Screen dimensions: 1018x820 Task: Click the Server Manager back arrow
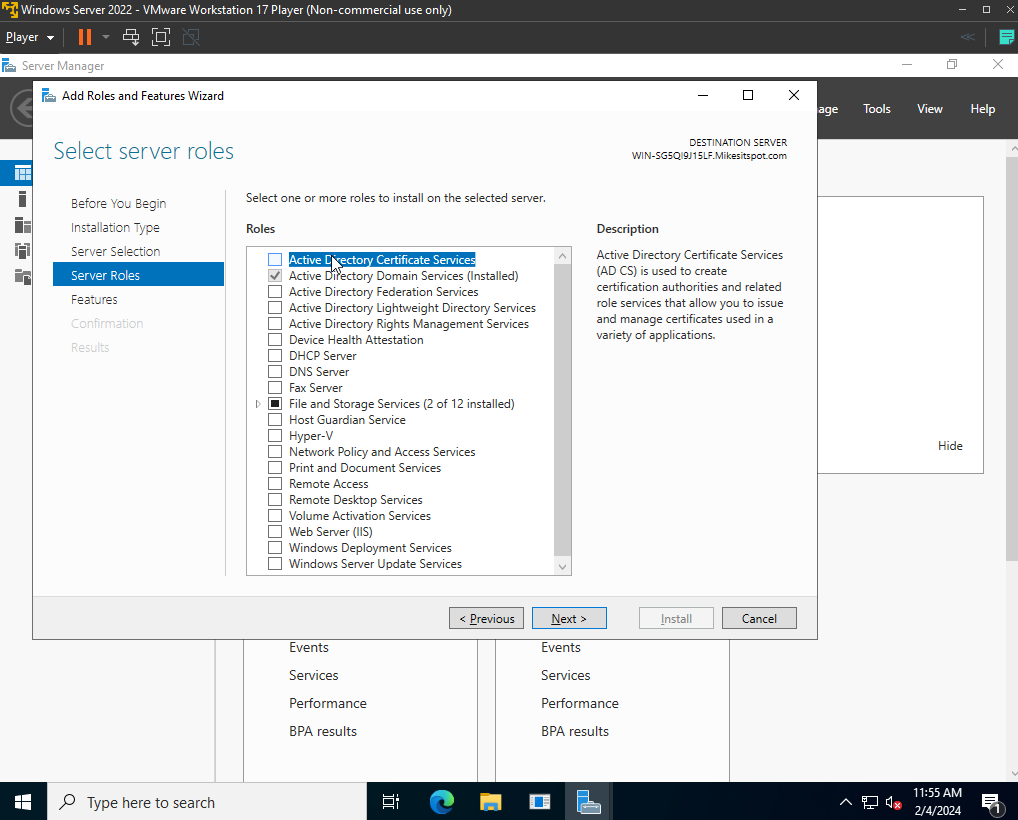(x=22, y=108)
